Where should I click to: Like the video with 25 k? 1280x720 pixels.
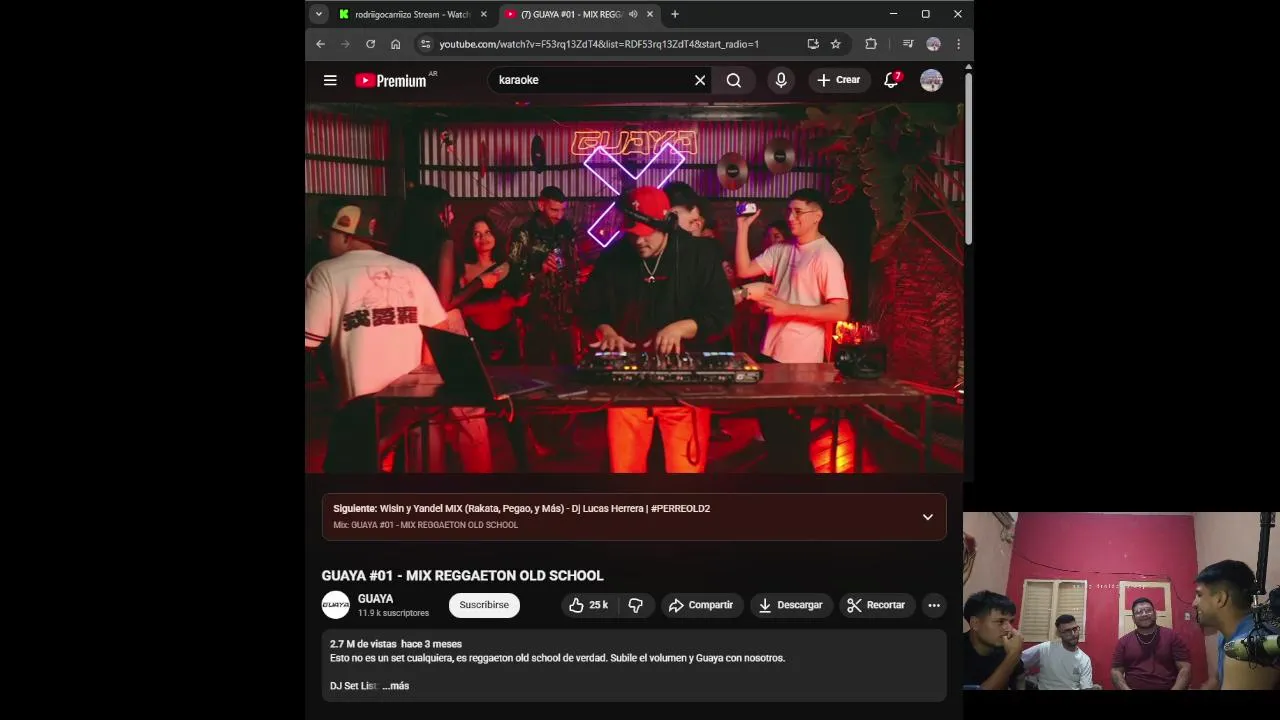click(x=588, y=605)
